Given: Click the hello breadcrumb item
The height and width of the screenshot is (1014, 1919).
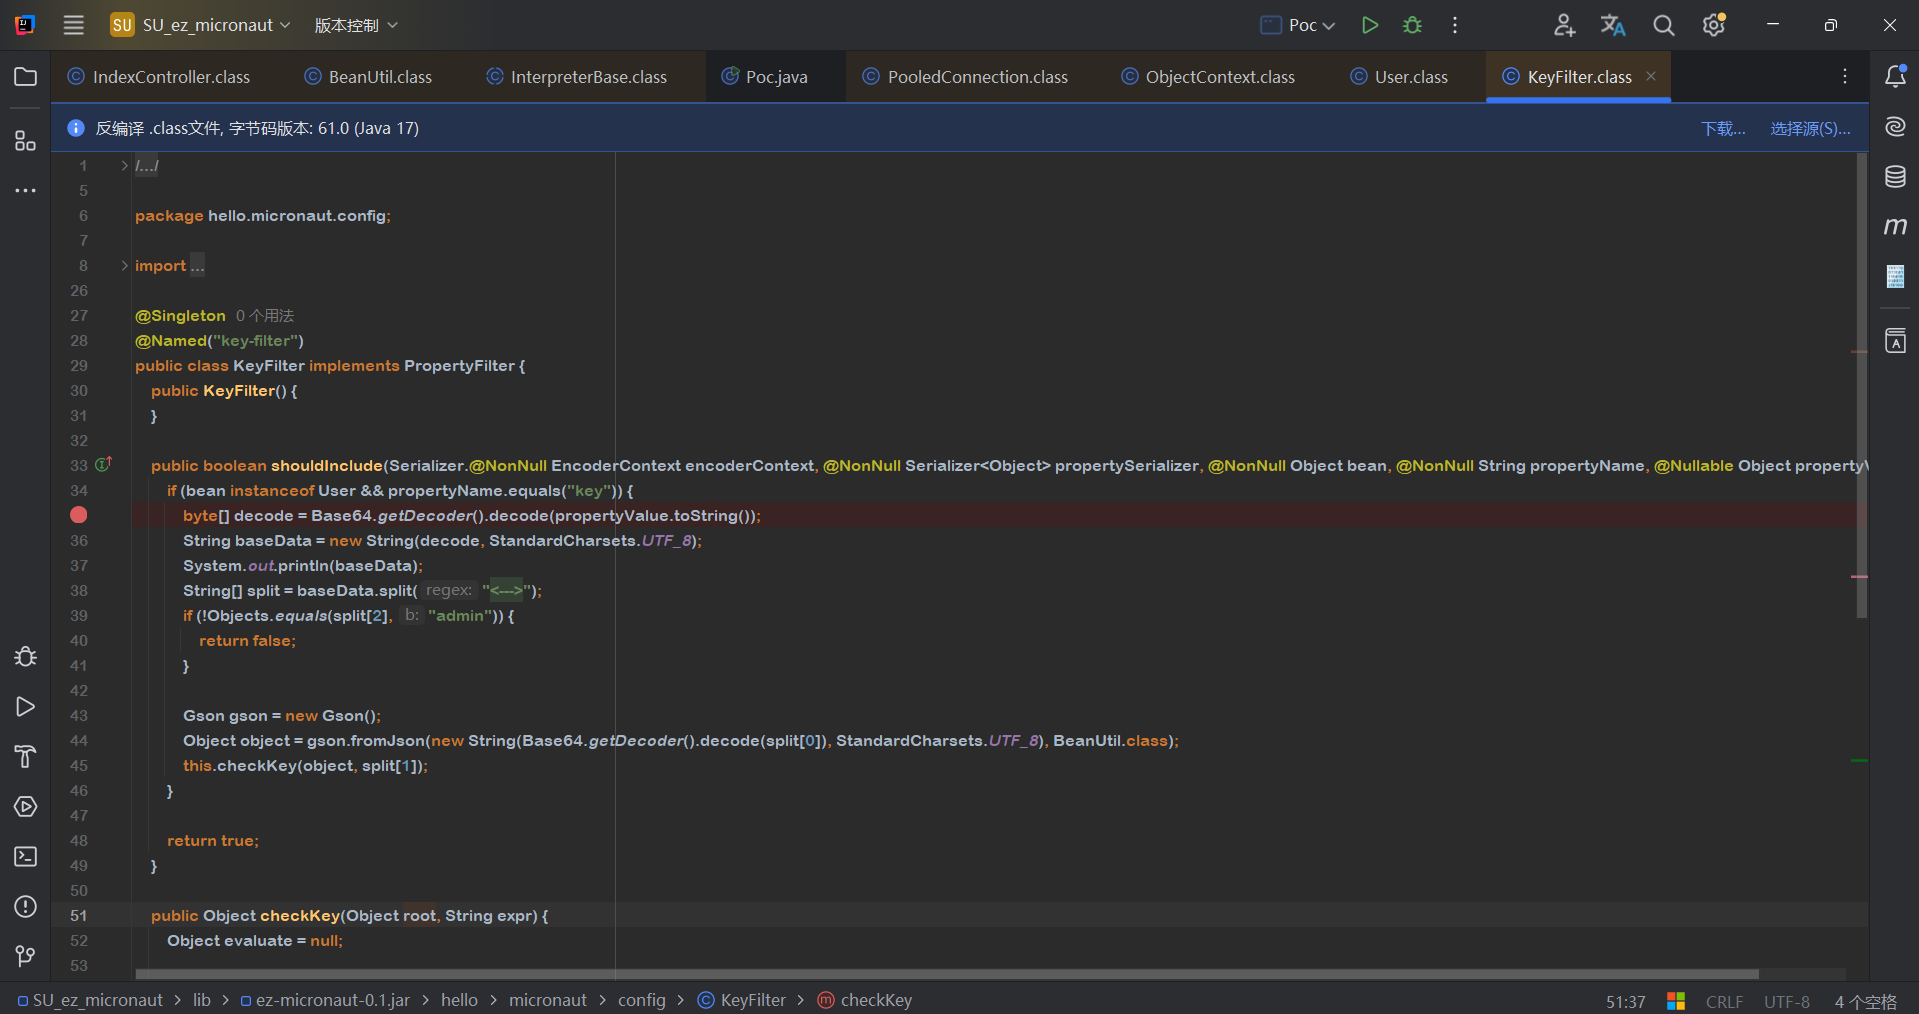Looking at the screenshot, I should click(x=459, y=1000).
